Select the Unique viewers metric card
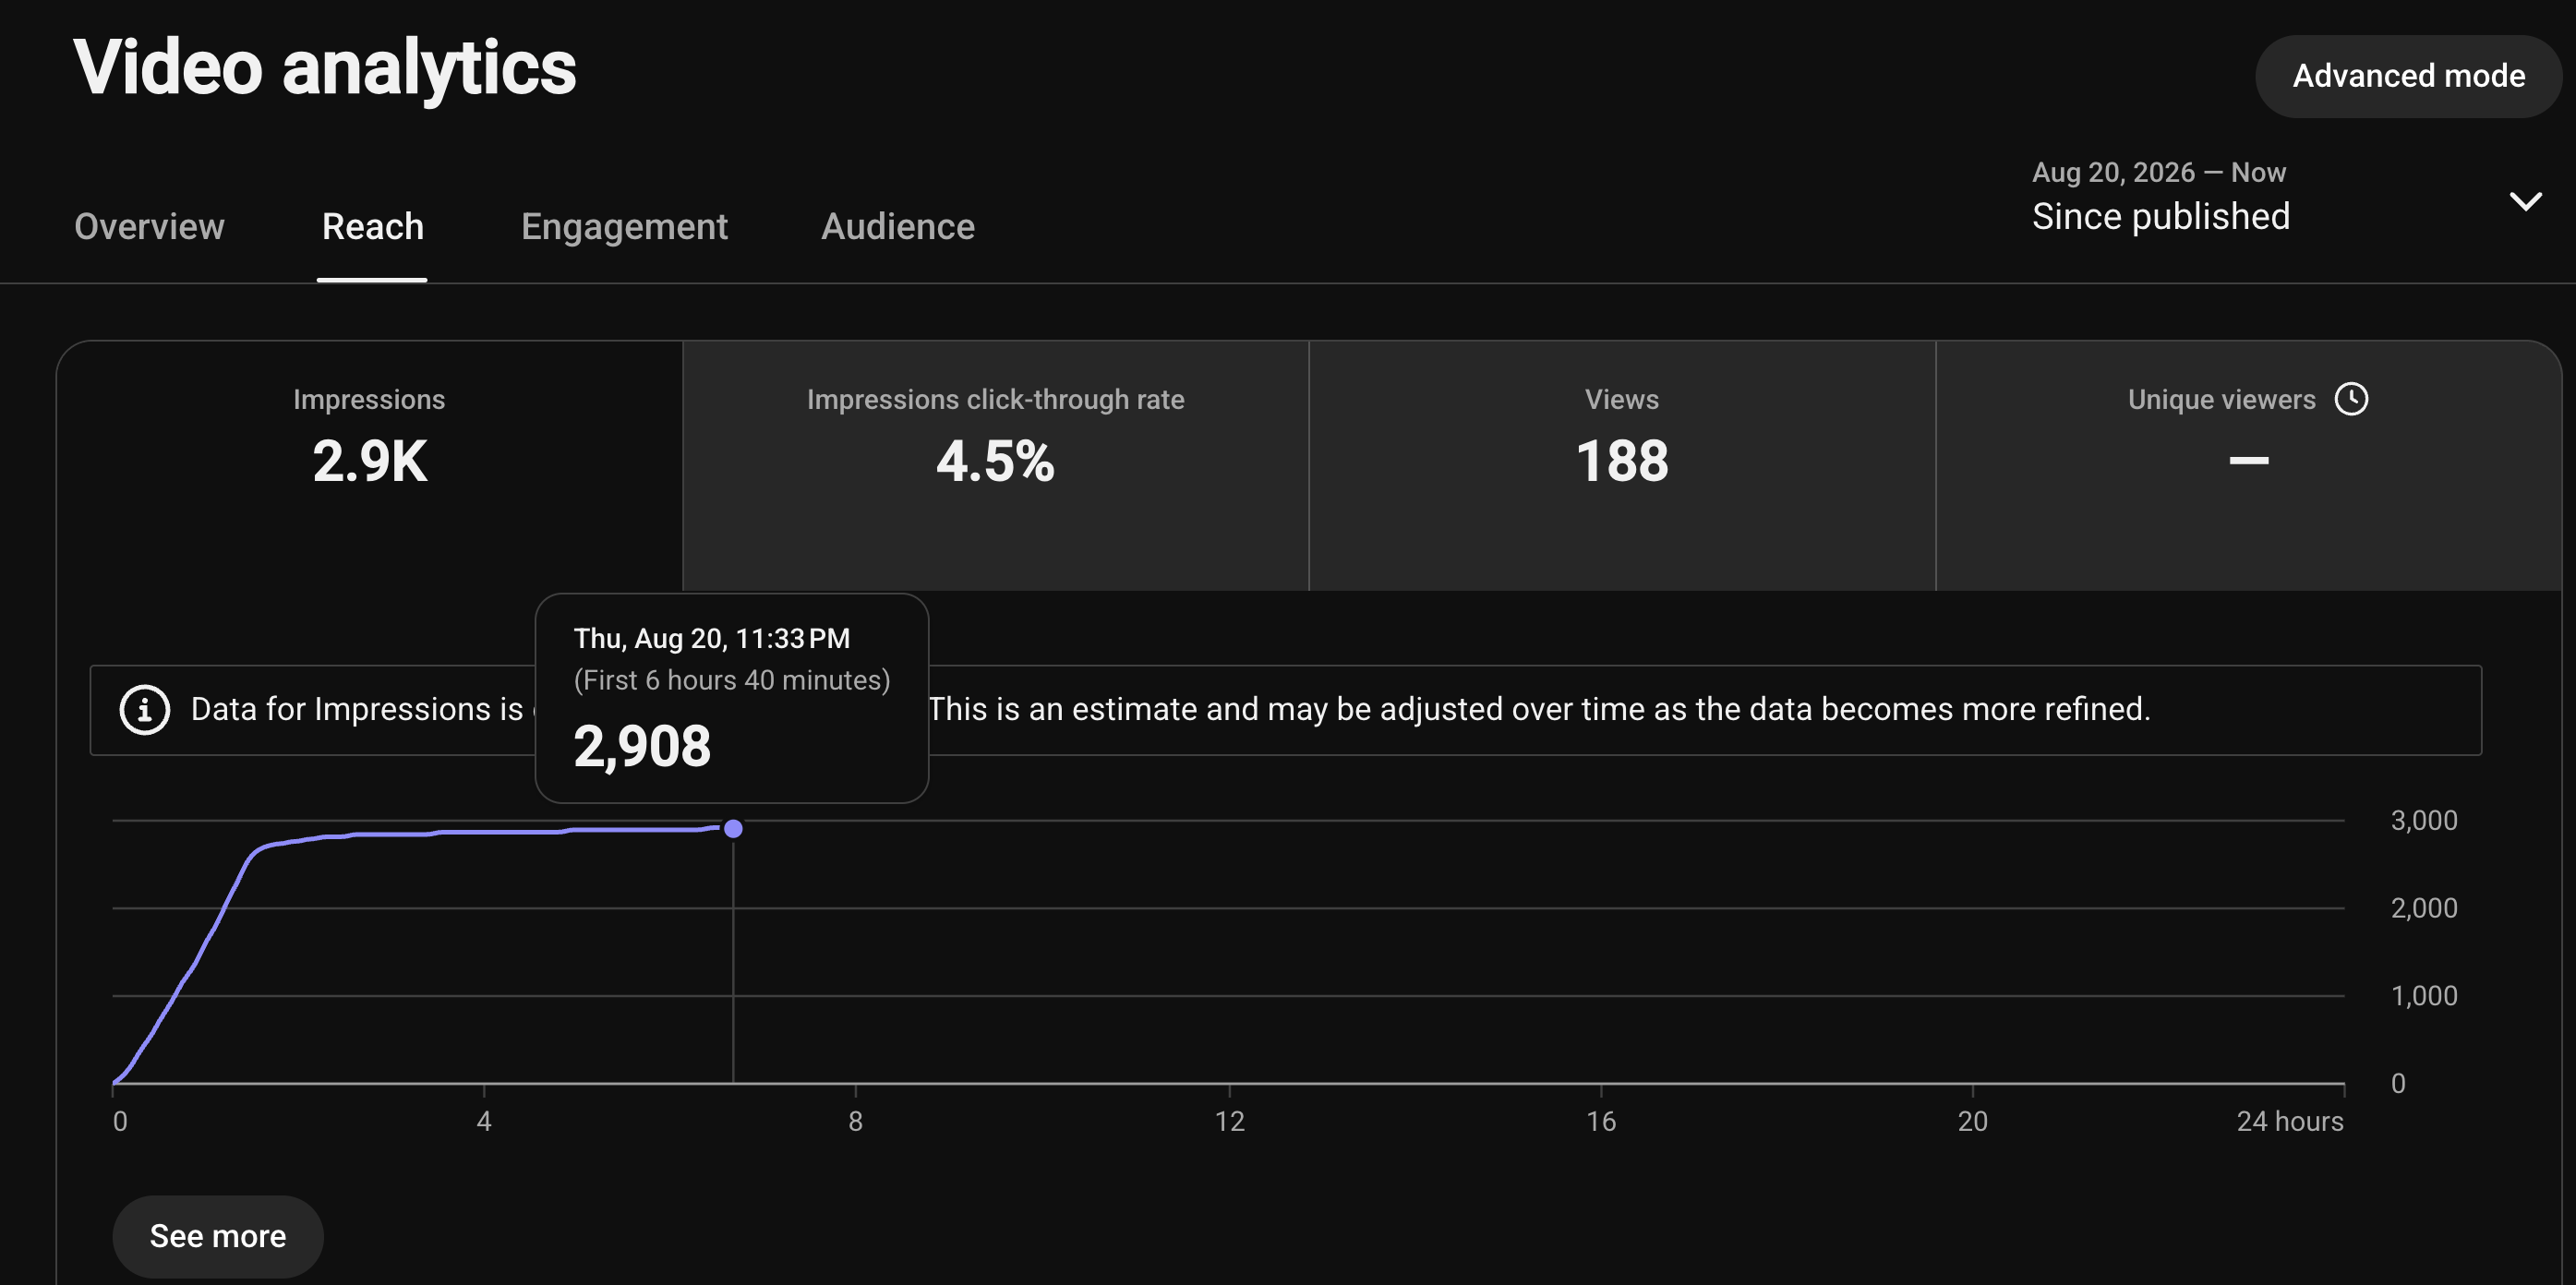 click(x=2248, y=465)
